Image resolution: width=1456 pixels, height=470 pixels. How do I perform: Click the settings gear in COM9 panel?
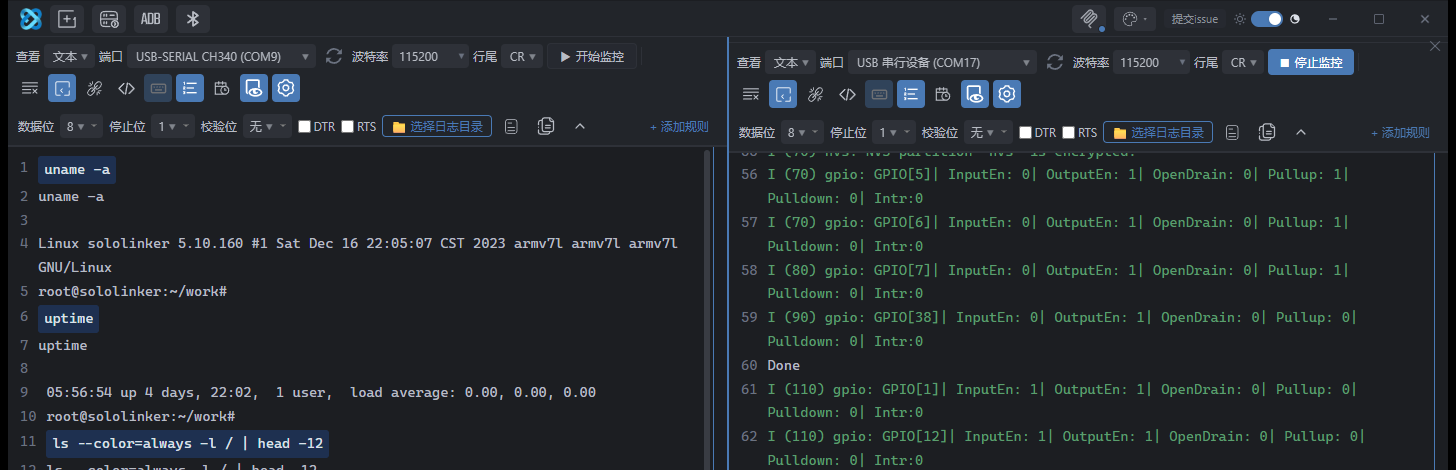[x=286, y=88]
